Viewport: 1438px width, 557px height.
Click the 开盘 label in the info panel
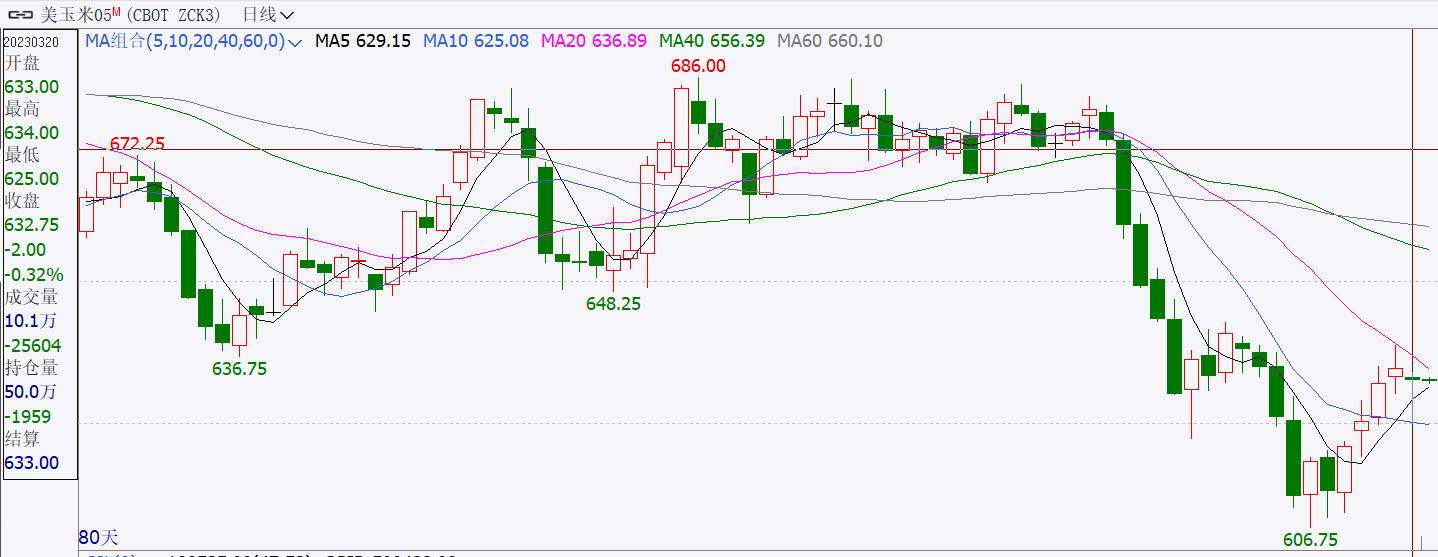tap(23, 63)
